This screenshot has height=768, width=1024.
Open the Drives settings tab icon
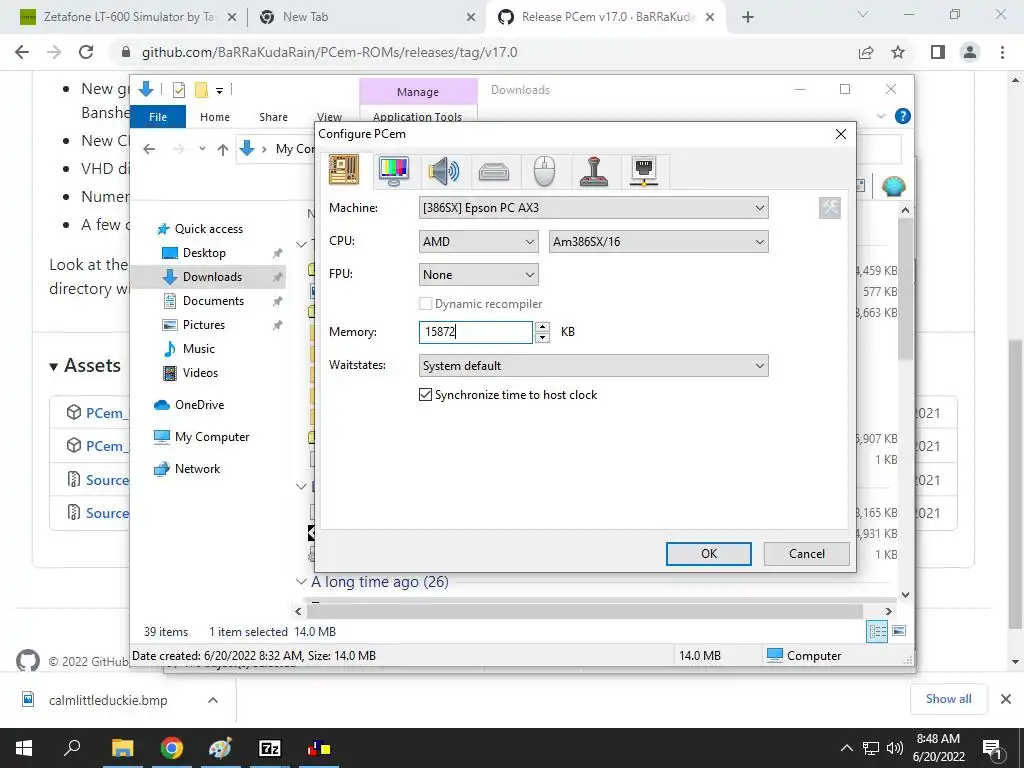pyautogui.click(x=494, y=172)
